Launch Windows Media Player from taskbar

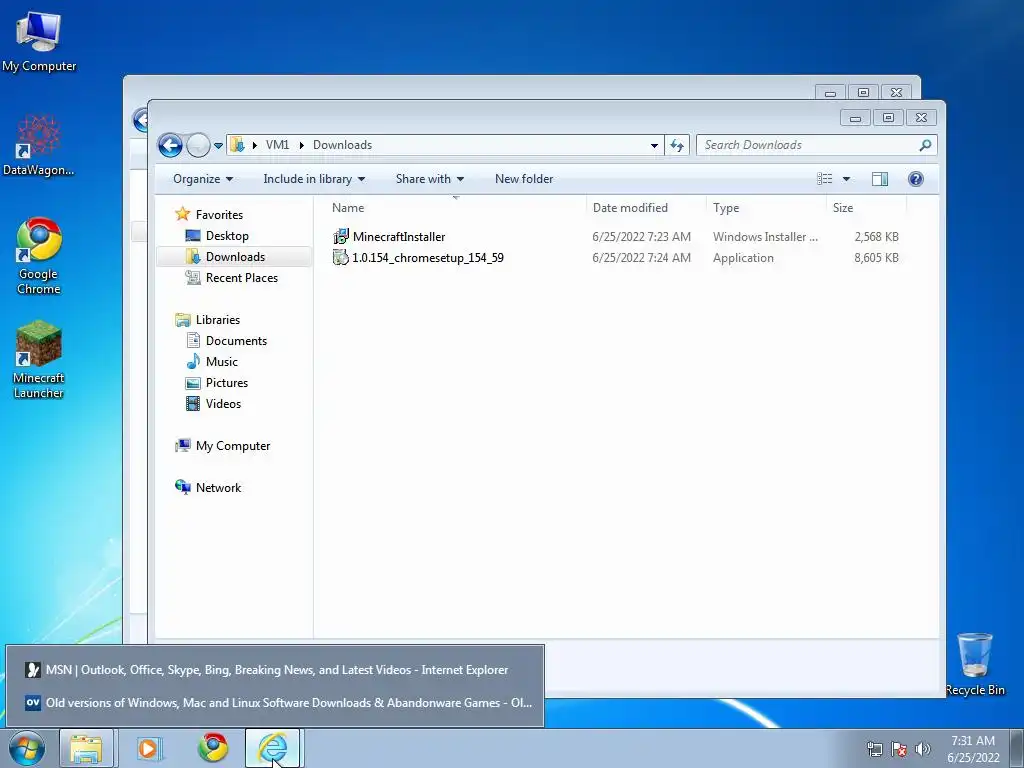click(149, 748)
